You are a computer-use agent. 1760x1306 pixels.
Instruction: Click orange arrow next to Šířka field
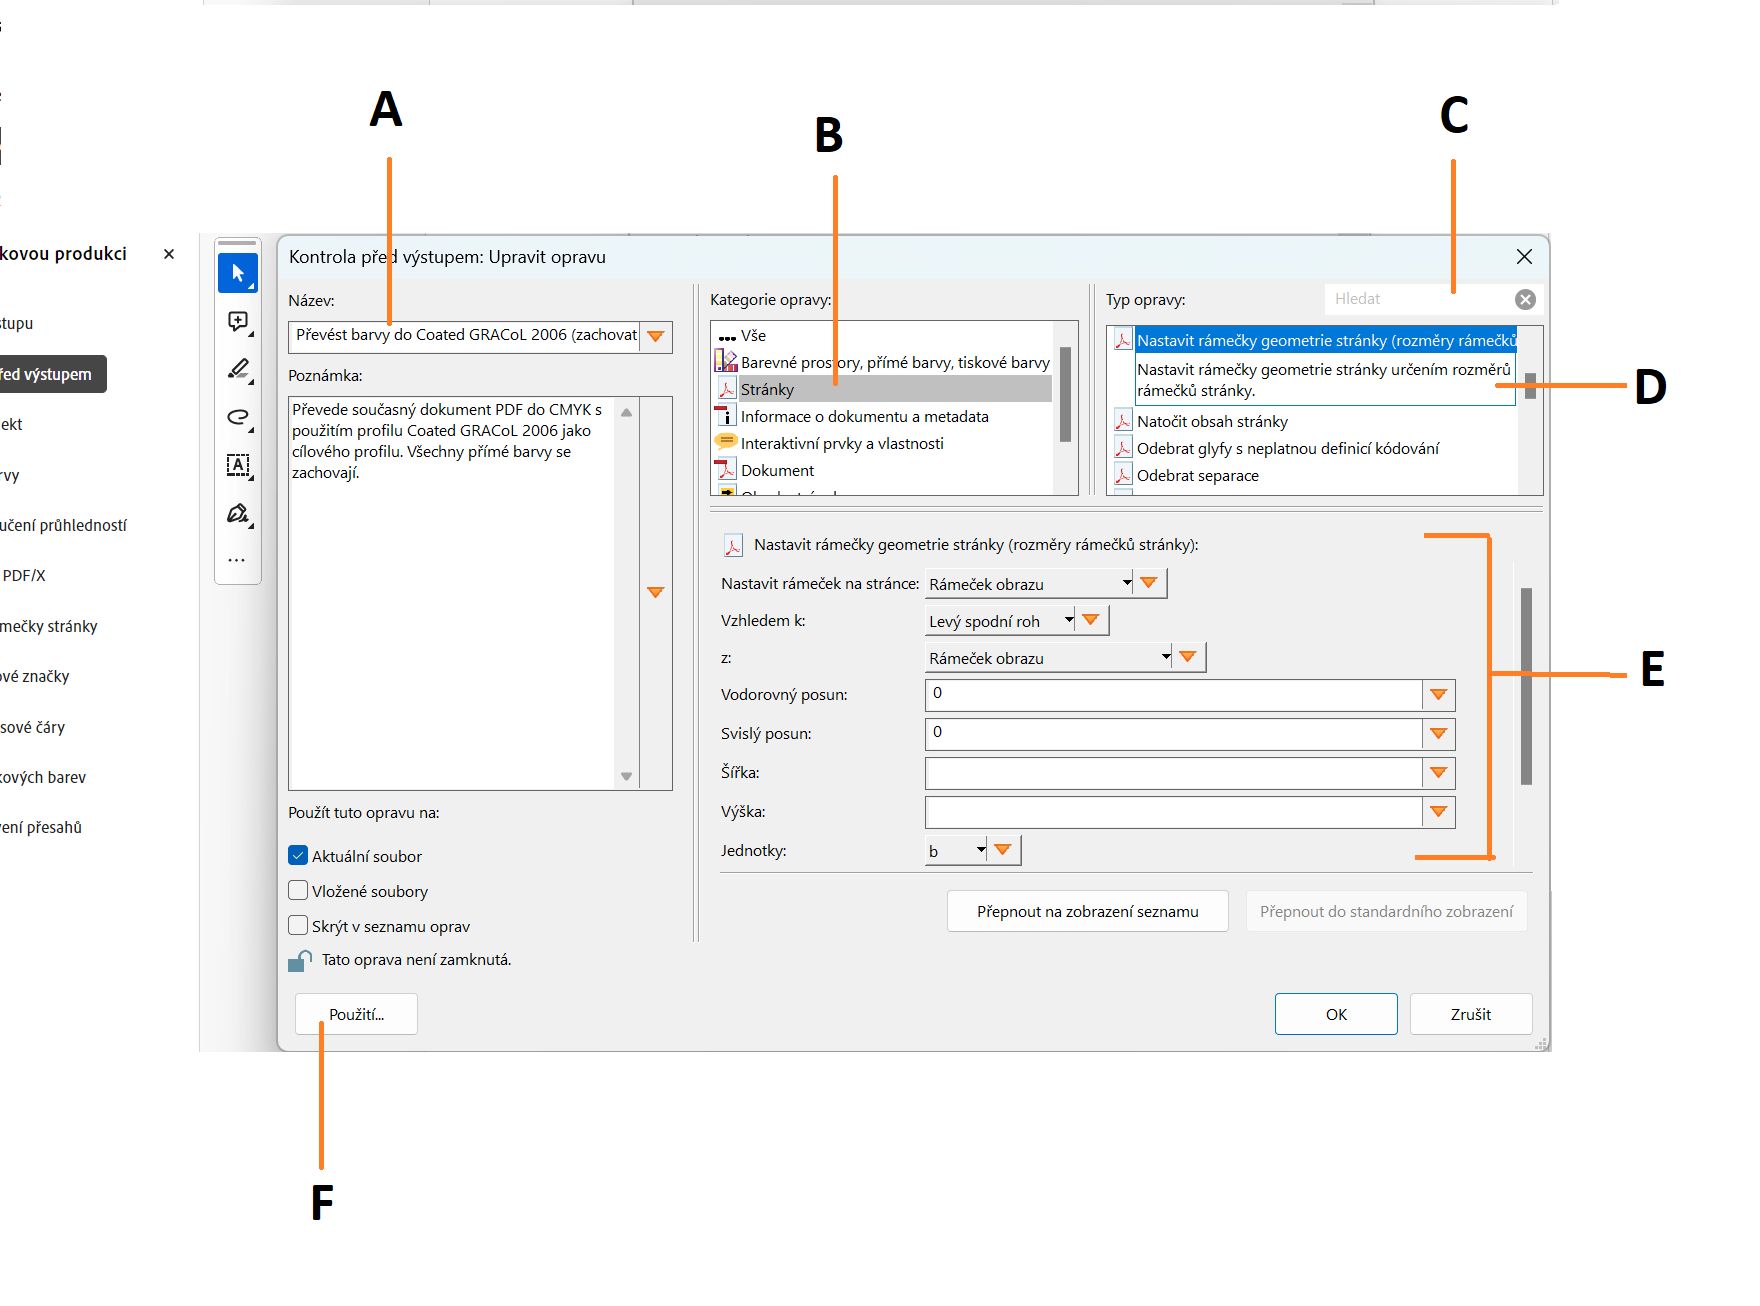(1438, 773)
